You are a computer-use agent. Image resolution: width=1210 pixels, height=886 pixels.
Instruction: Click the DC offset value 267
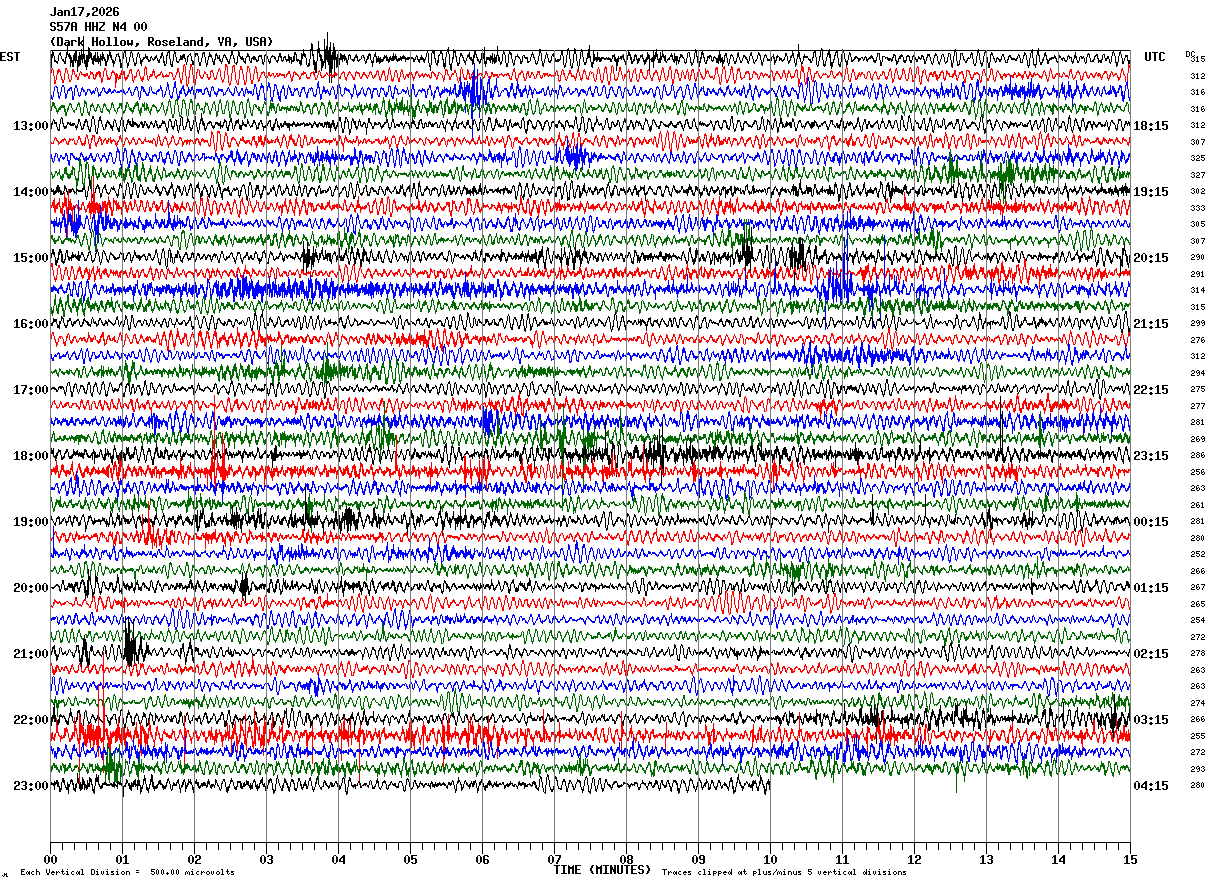(x=1197, y=587)
